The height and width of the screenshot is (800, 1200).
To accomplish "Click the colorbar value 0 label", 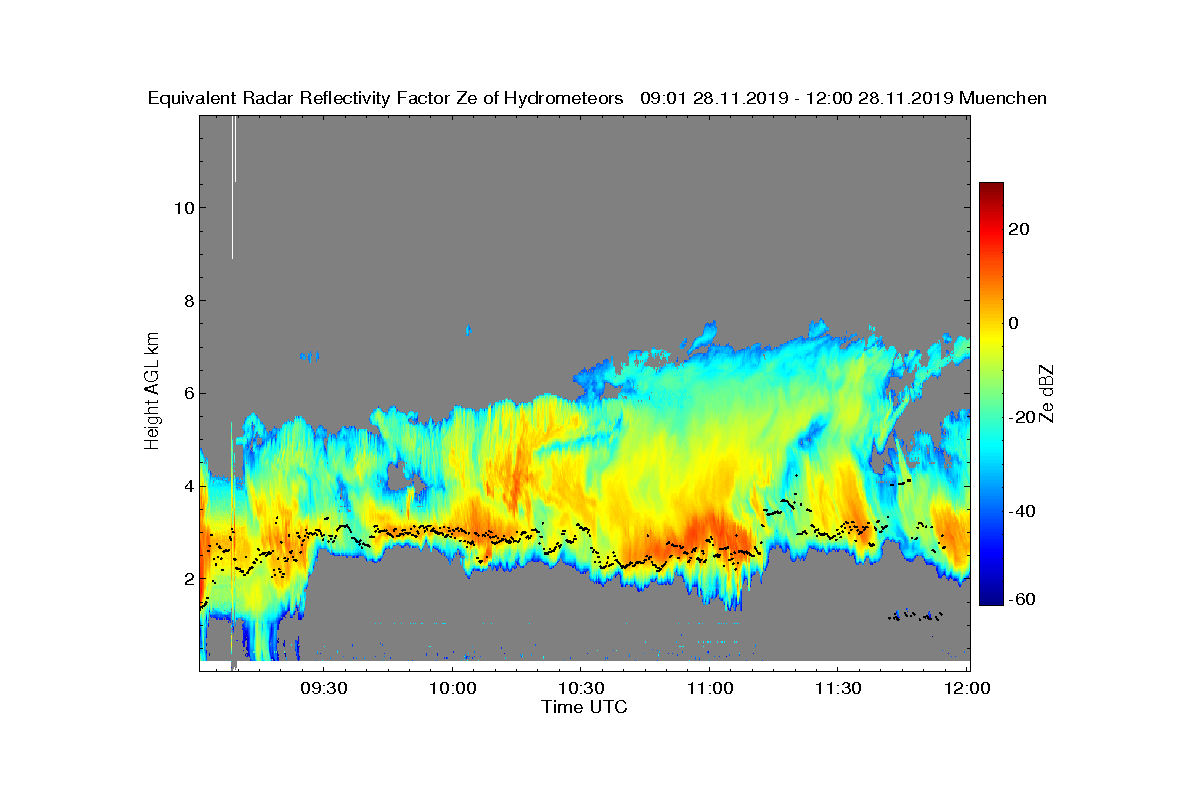I will tap(1015, 323).
